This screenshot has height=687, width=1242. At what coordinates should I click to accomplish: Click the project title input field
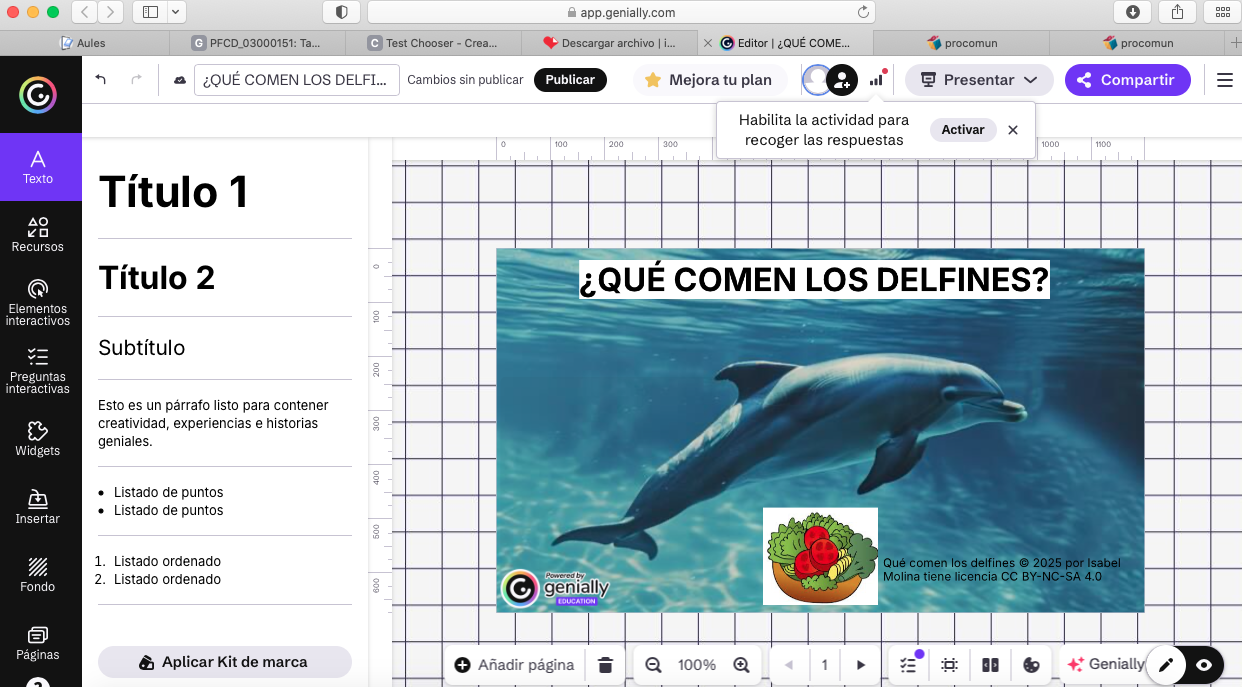pos(296,80)
